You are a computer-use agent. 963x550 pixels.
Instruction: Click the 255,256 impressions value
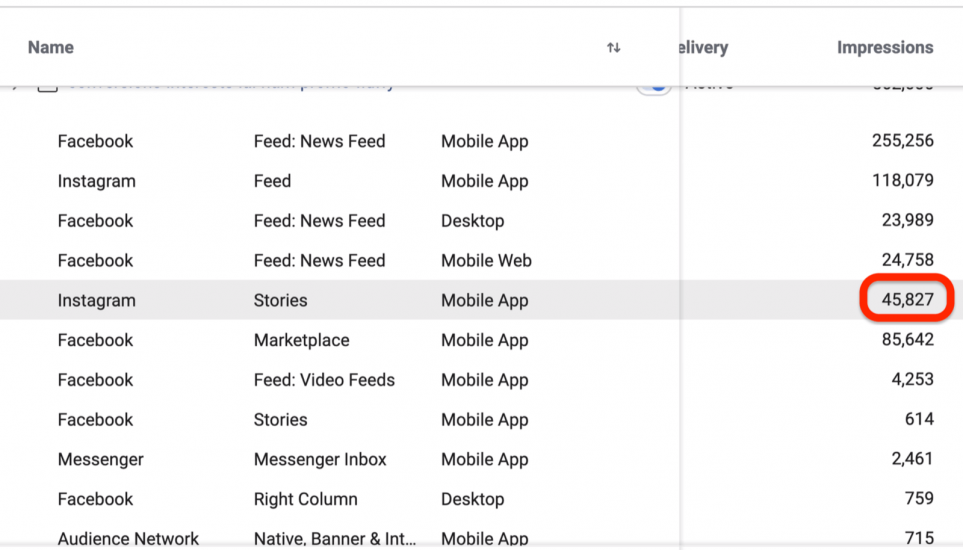coord(902,141)
